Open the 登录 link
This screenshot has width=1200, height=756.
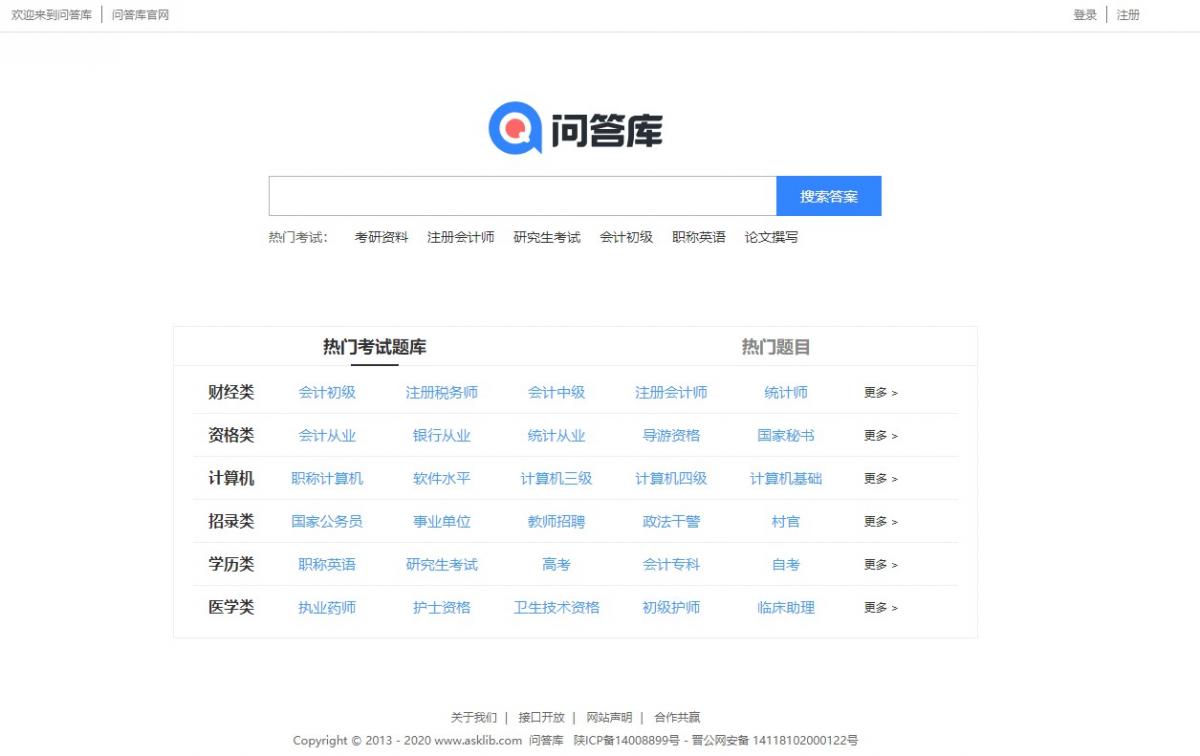1085,15
